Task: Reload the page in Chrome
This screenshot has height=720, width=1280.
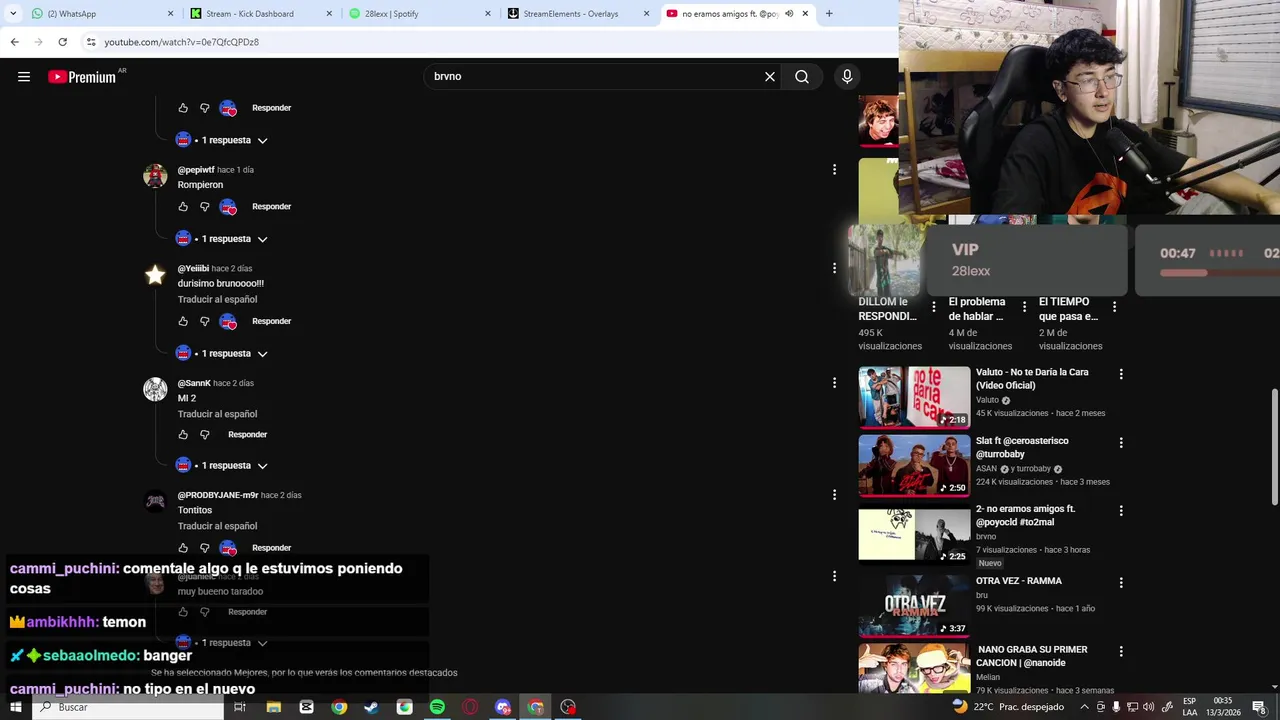Action: coord(62,42)
